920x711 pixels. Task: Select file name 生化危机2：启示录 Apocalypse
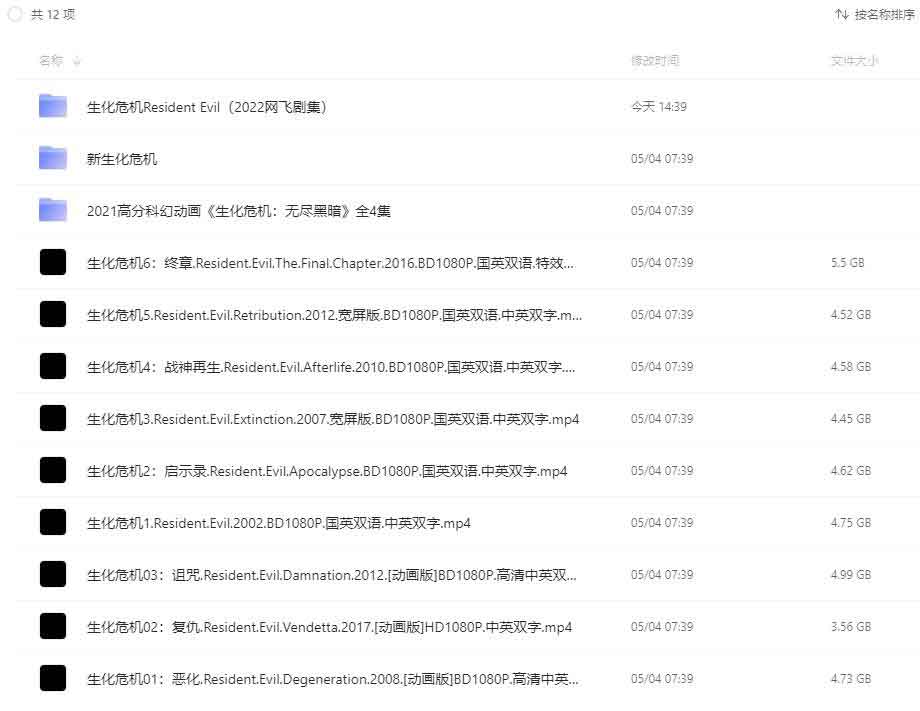[x=327, y=471]
